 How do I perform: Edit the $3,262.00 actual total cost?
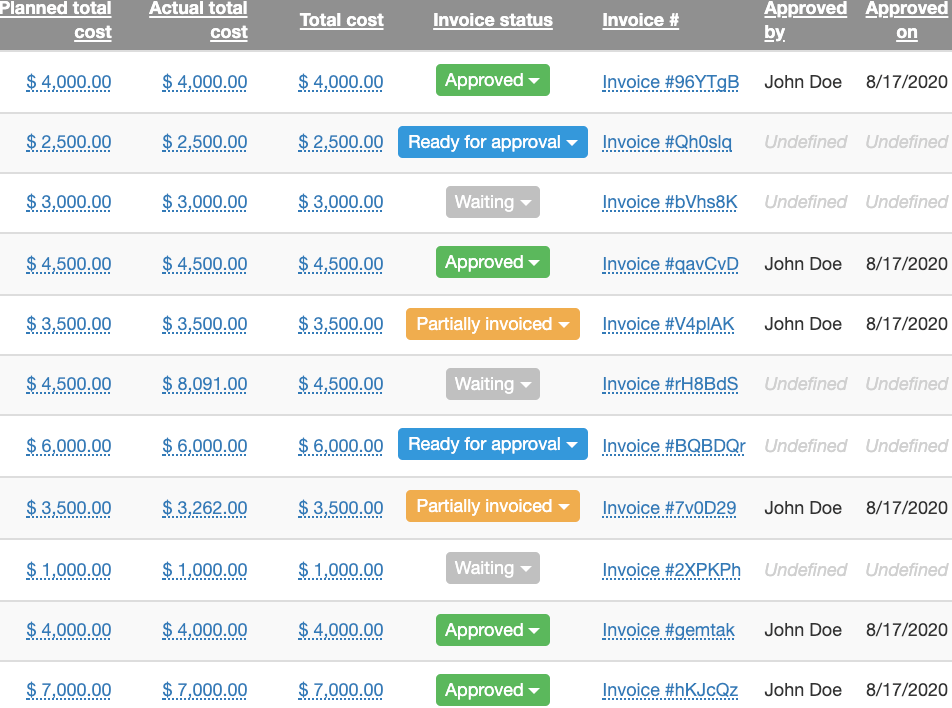pos(205,508)
